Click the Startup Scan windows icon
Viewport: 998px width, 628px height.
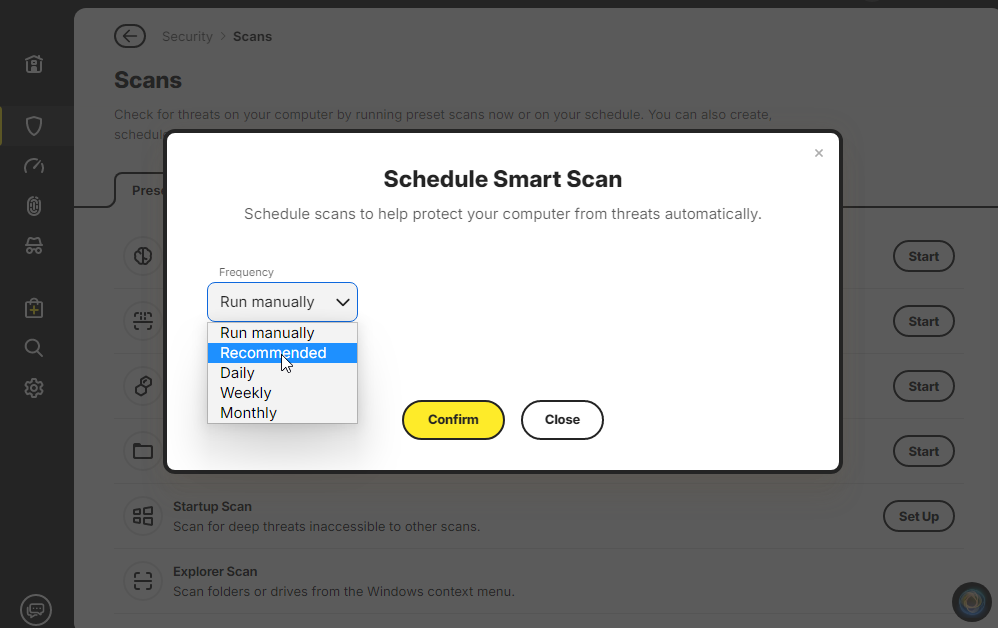pos(143,516)
